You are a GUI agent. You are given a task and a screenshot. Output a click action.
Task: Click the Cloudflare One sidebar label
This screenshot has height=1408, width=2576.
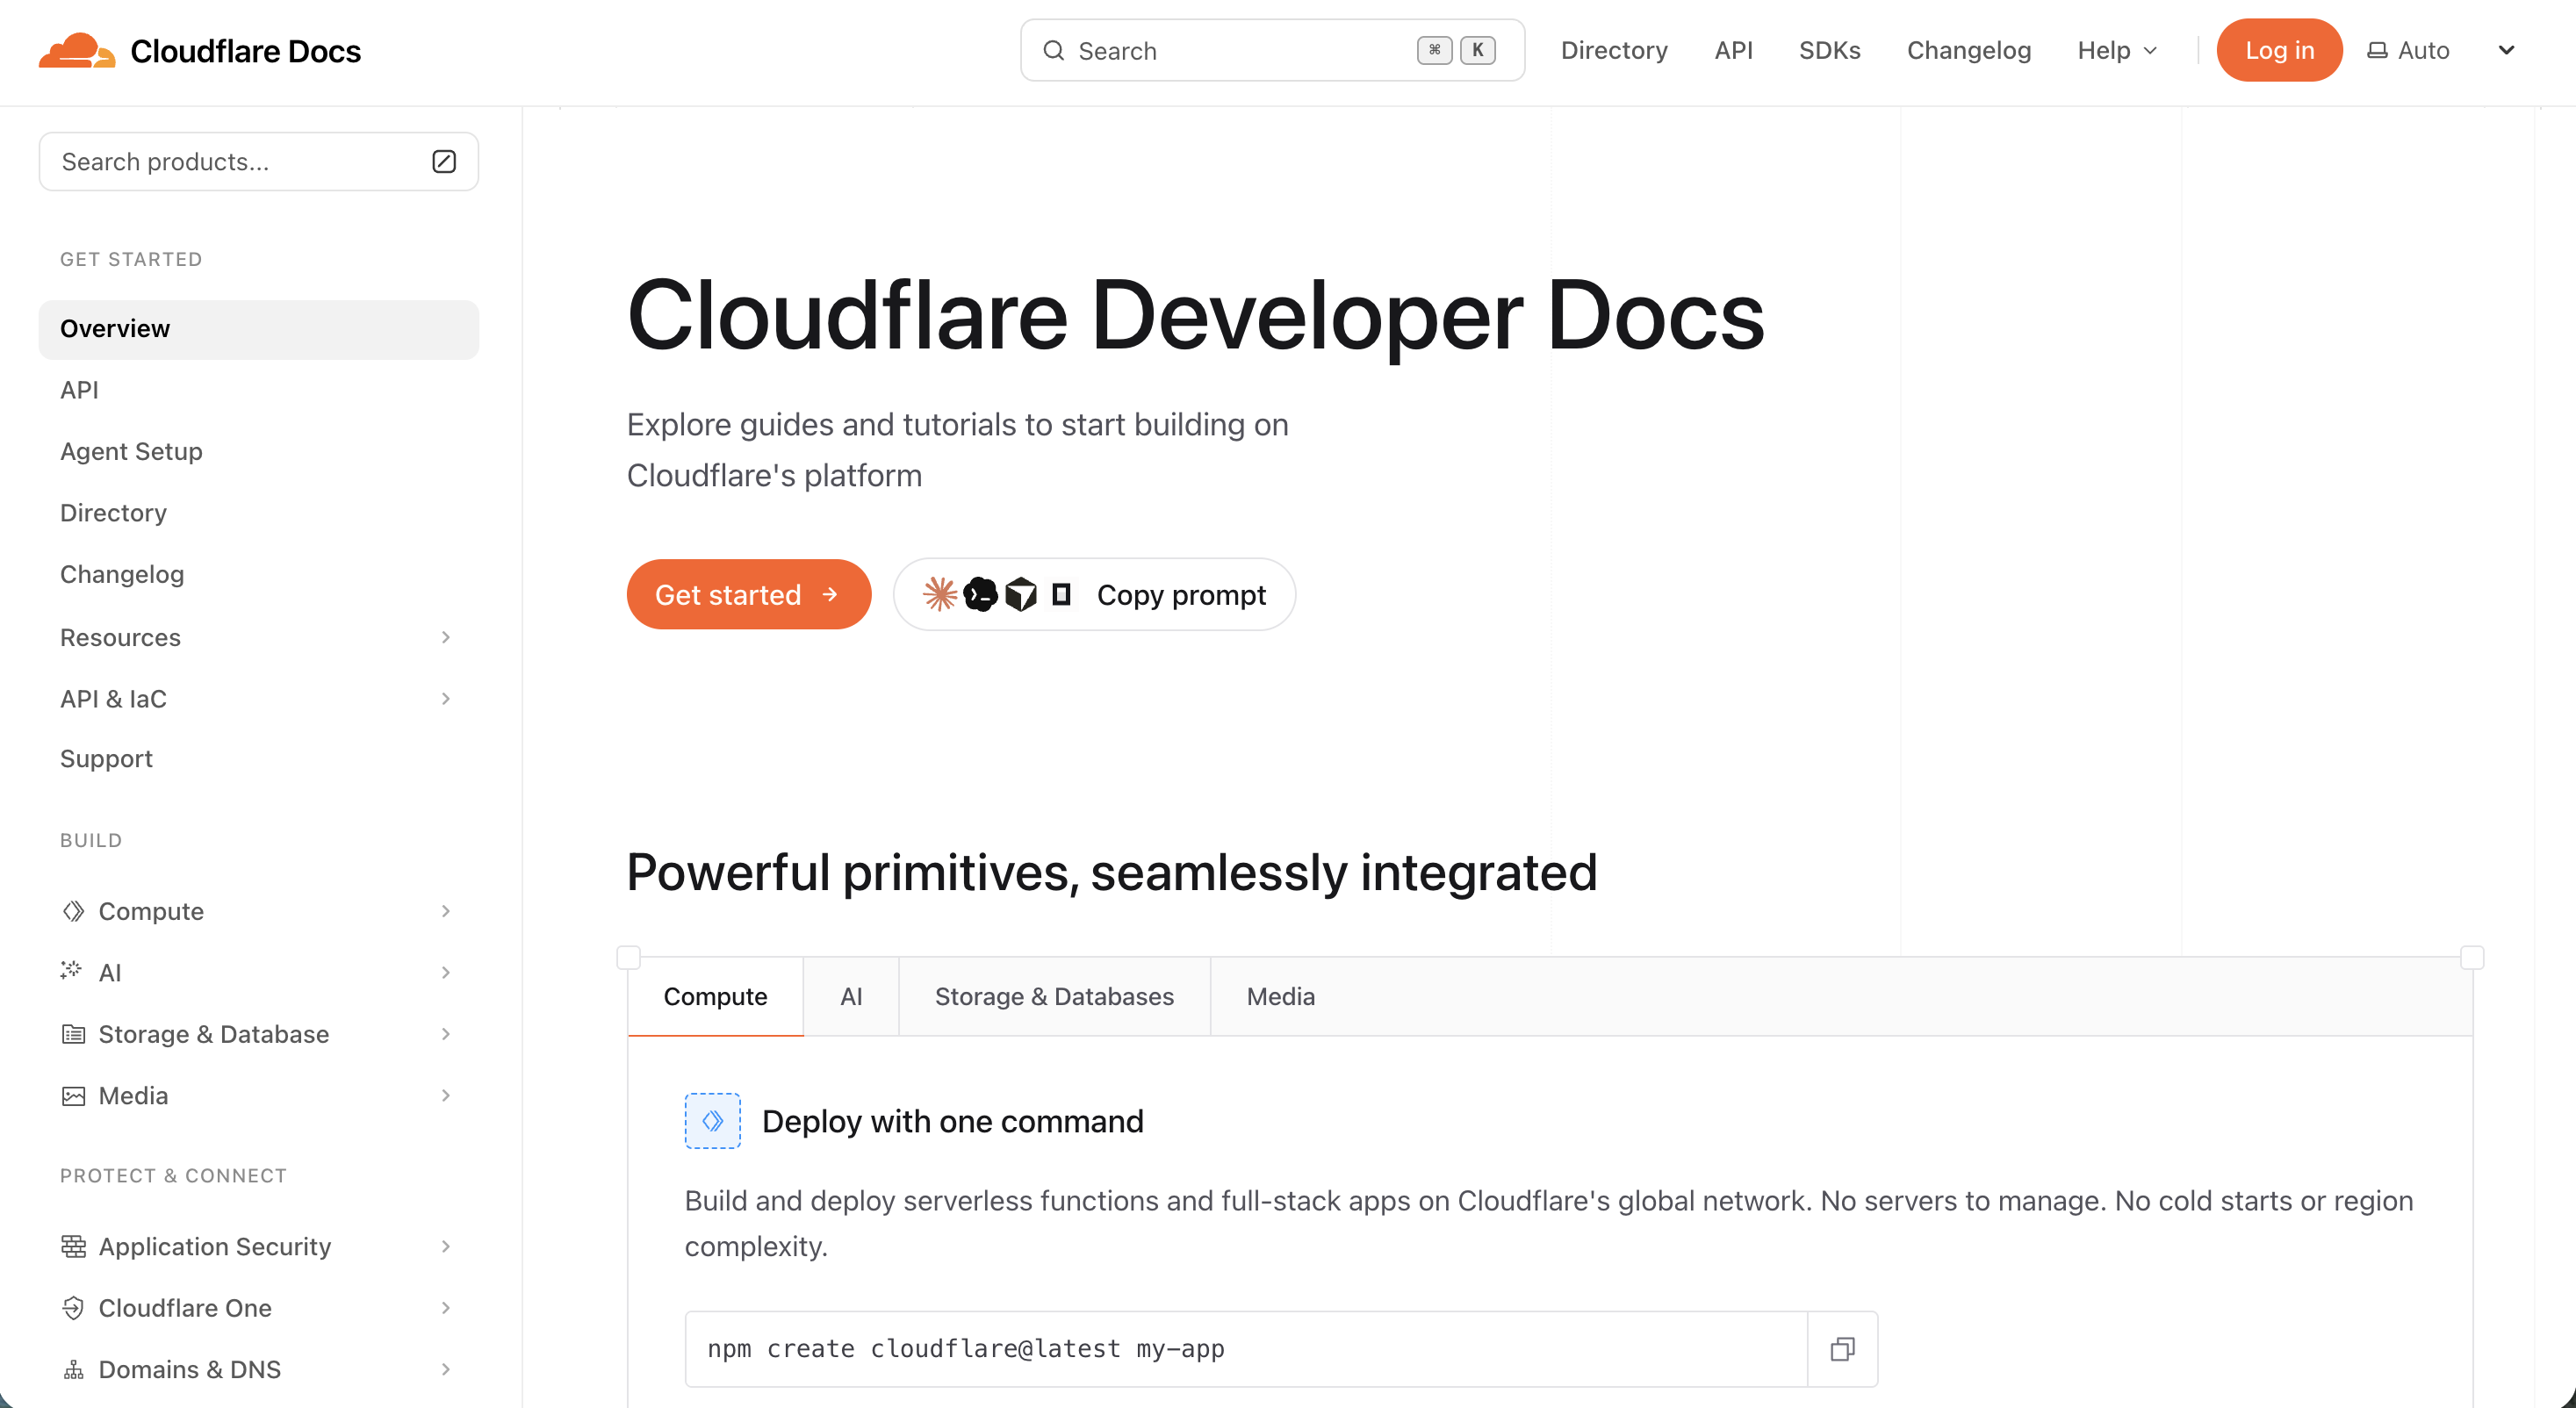[x=185, y=1308]
